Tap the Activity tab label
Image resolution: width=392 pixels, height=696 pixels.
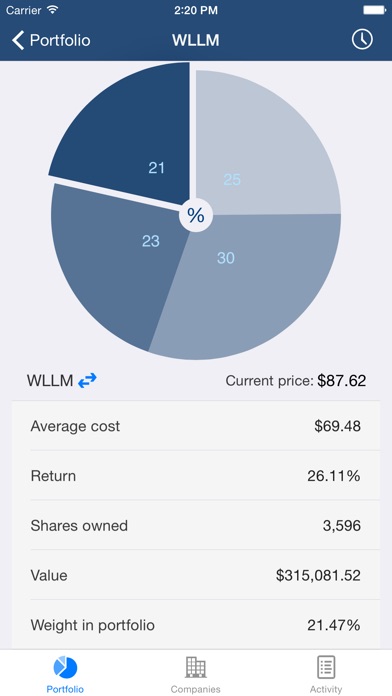point(326,689)
